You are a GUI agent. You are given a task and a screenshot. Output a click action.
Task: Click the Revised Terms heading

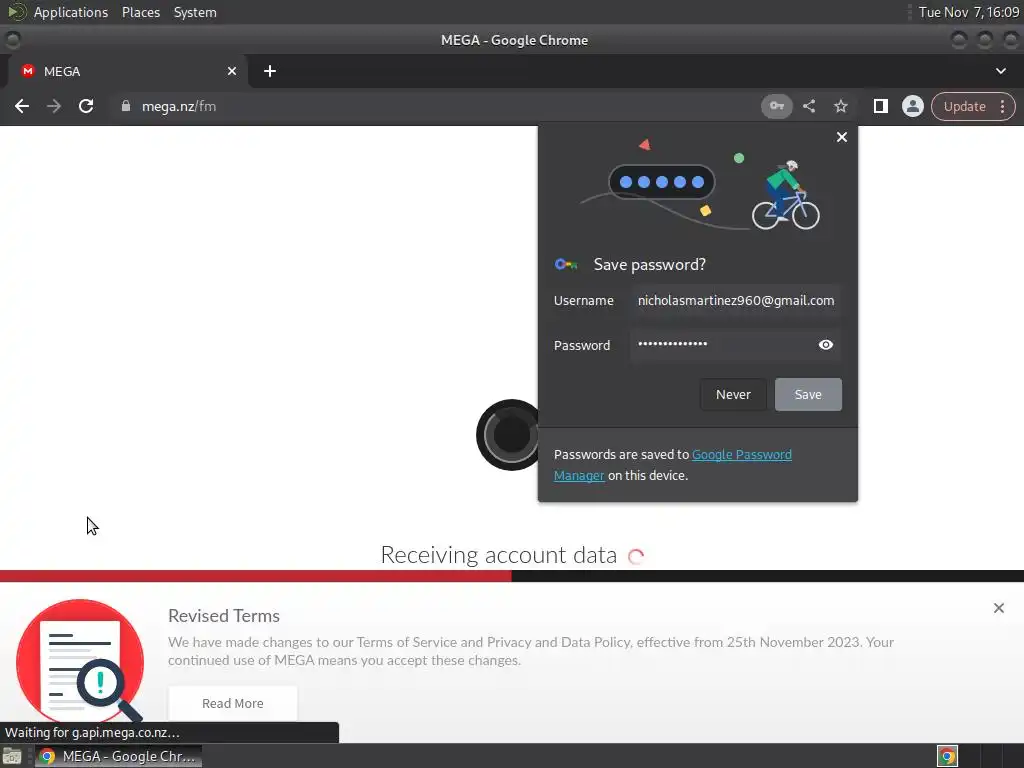[x=223, y=616]
